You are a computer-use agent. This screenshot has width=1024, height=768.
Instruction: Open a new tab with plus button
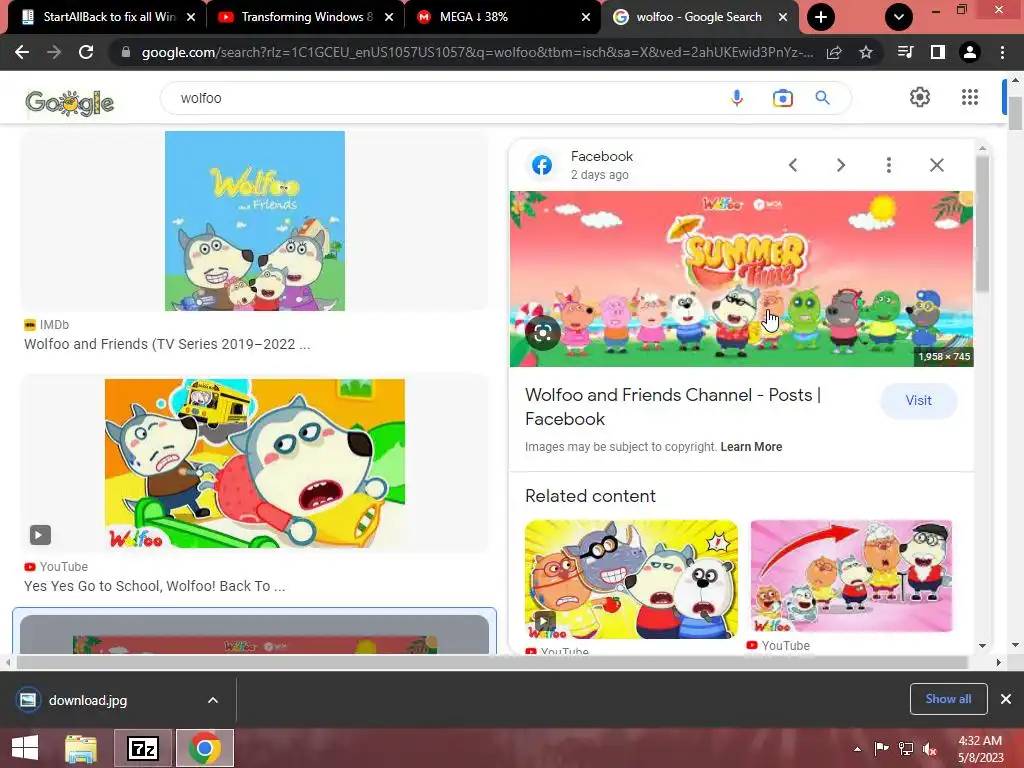click(x=821, y=17)
